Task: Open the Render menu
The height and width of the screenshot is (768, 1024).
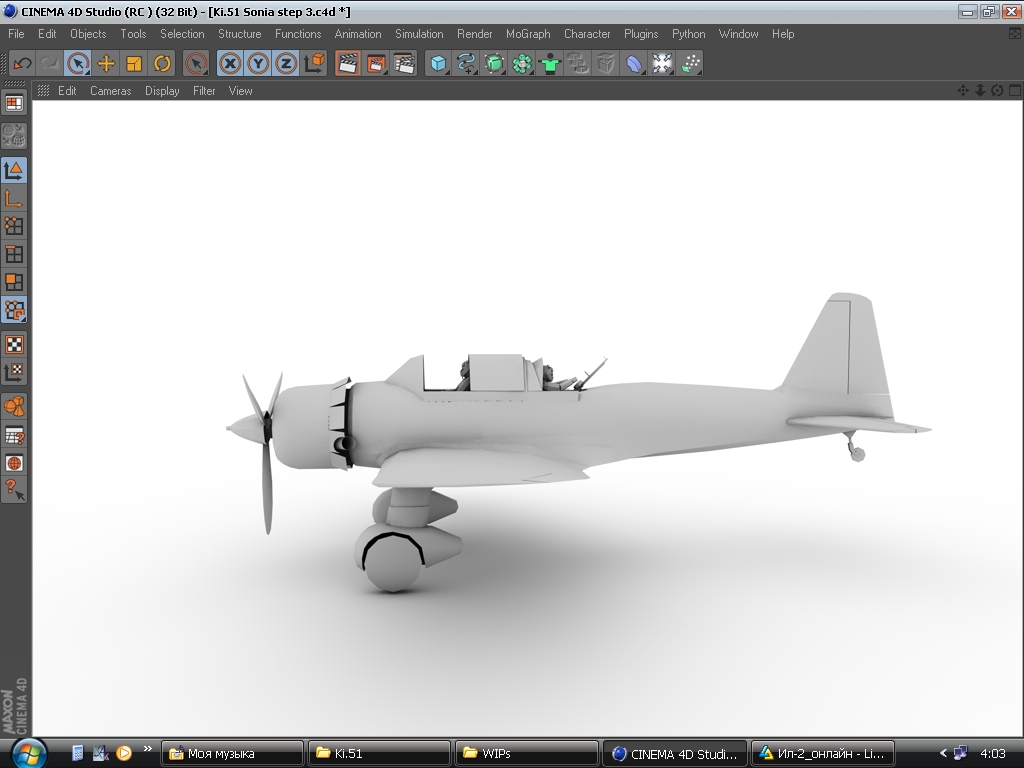Action: click(474, 34)
